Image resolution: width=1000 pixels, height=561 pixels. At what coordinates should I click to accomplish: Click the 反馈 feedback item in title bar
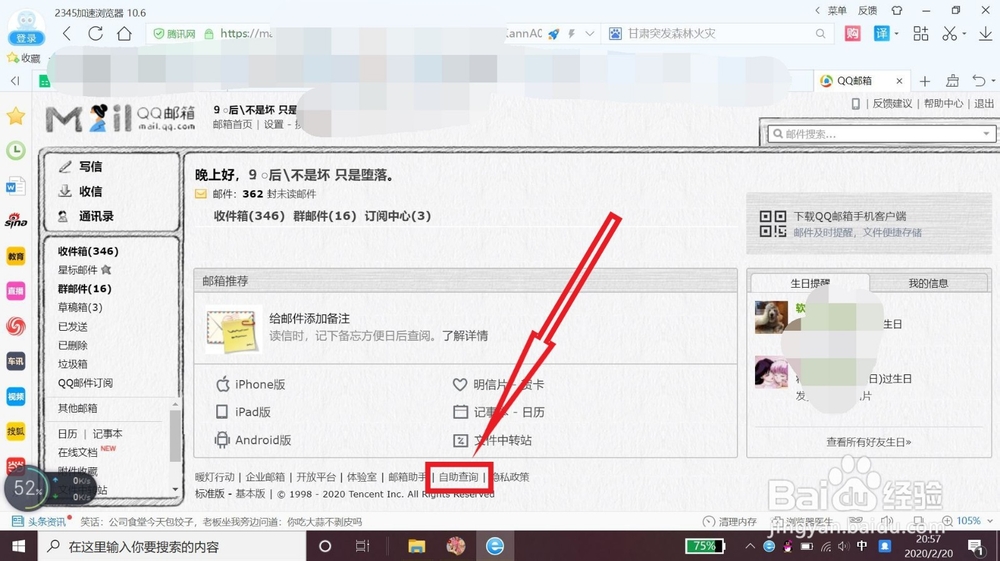pos(867,11)
